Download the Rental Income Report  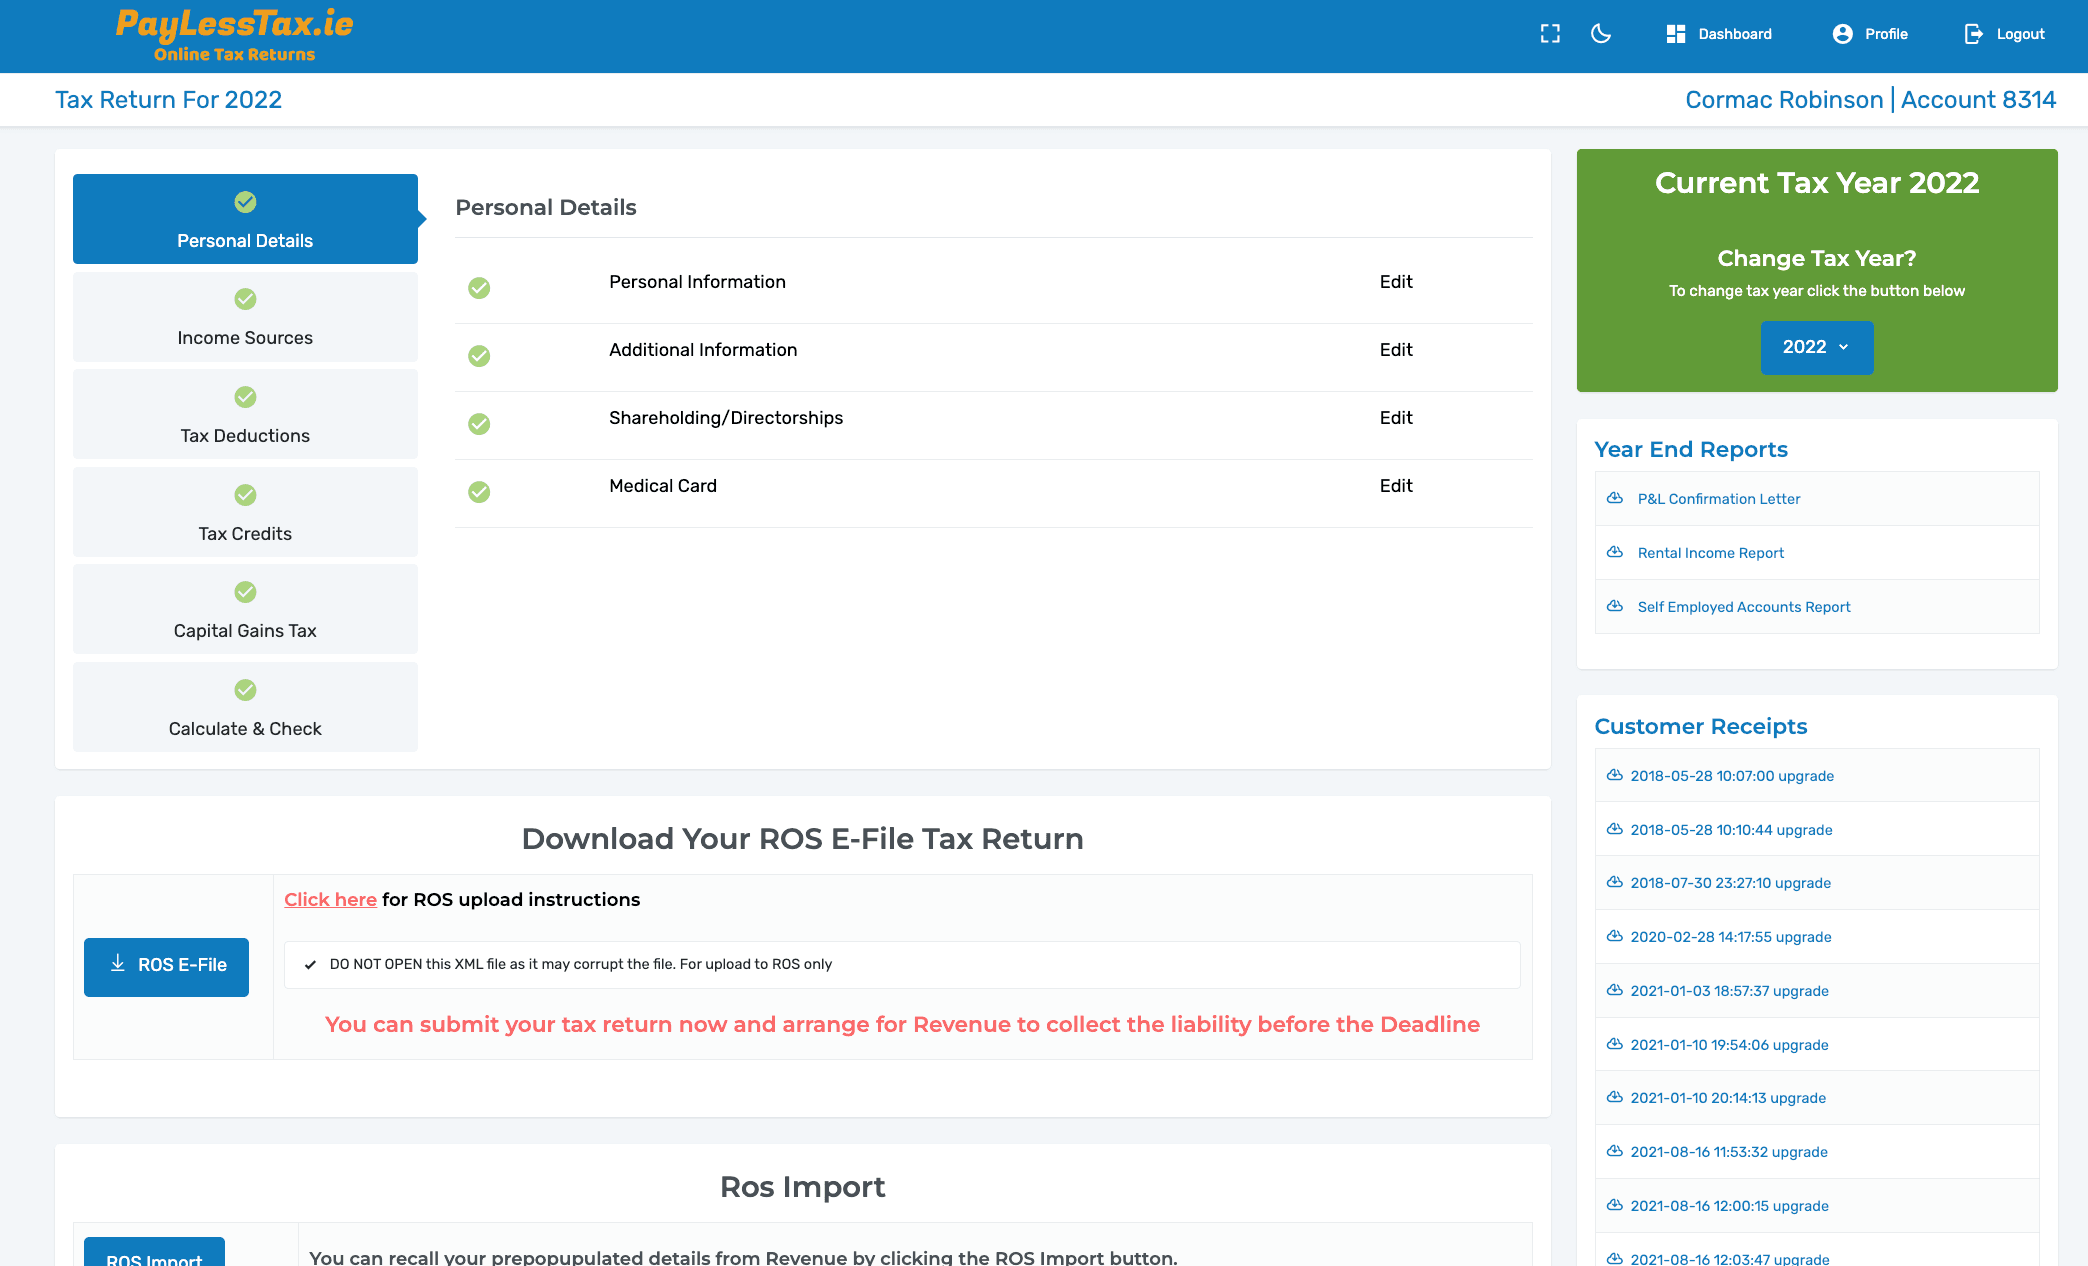(1710, 553)
